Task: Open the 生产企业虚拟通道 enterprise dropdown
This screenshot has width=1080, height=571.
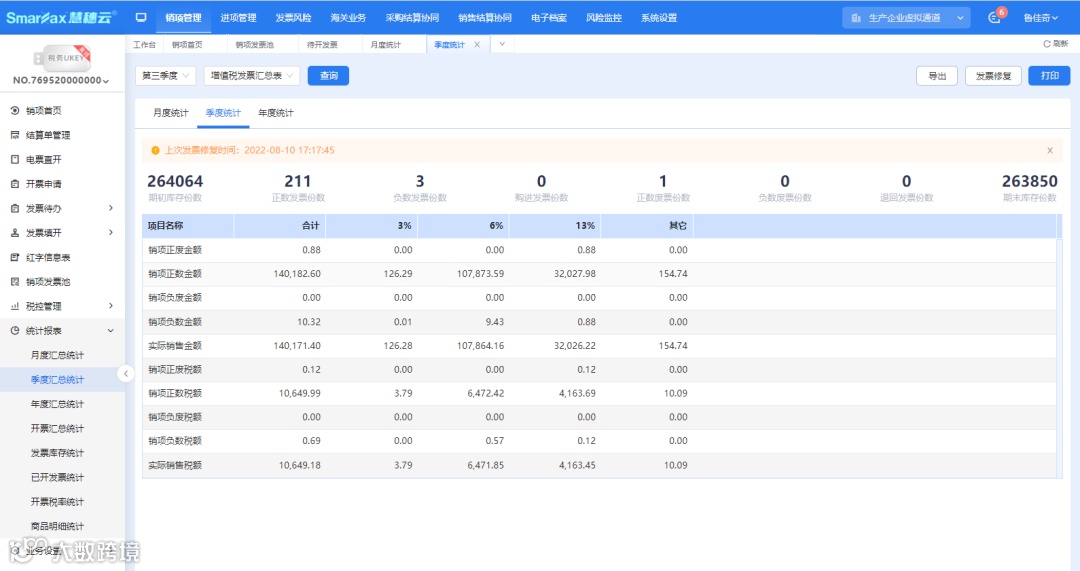Action: pyautogui.click(x=906, y=18)
